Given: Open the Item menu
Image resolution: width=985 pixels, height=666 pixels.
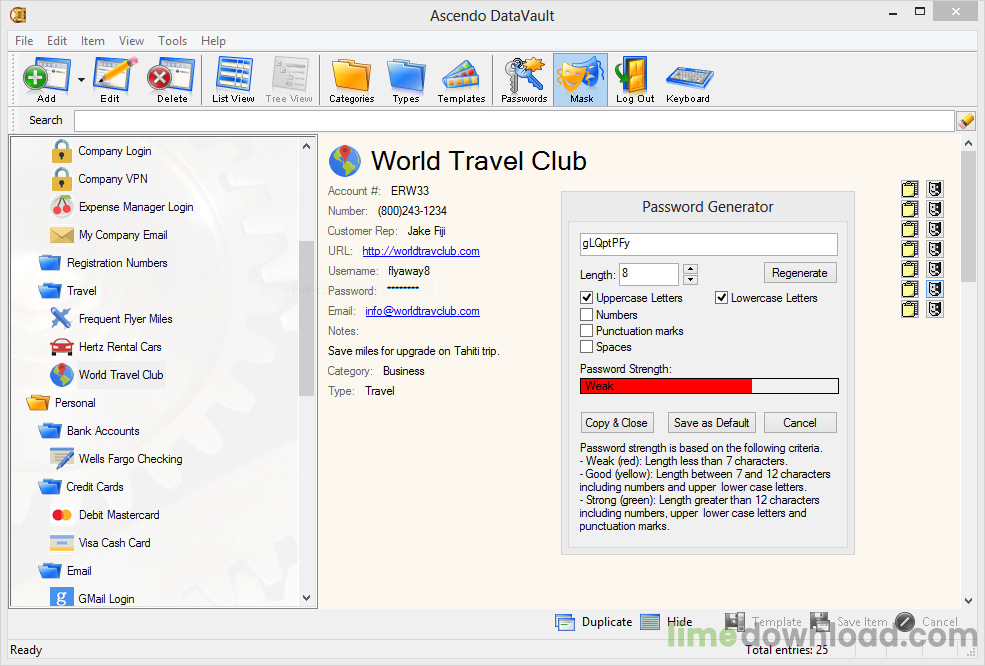Looking at the screenshot, I should click(92, 41).
